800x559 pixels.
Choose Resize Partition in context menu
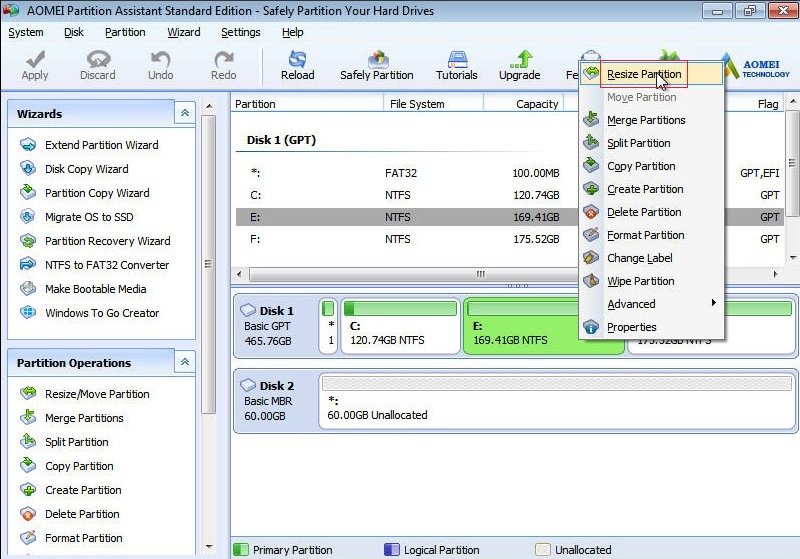[x=652, y=74]
